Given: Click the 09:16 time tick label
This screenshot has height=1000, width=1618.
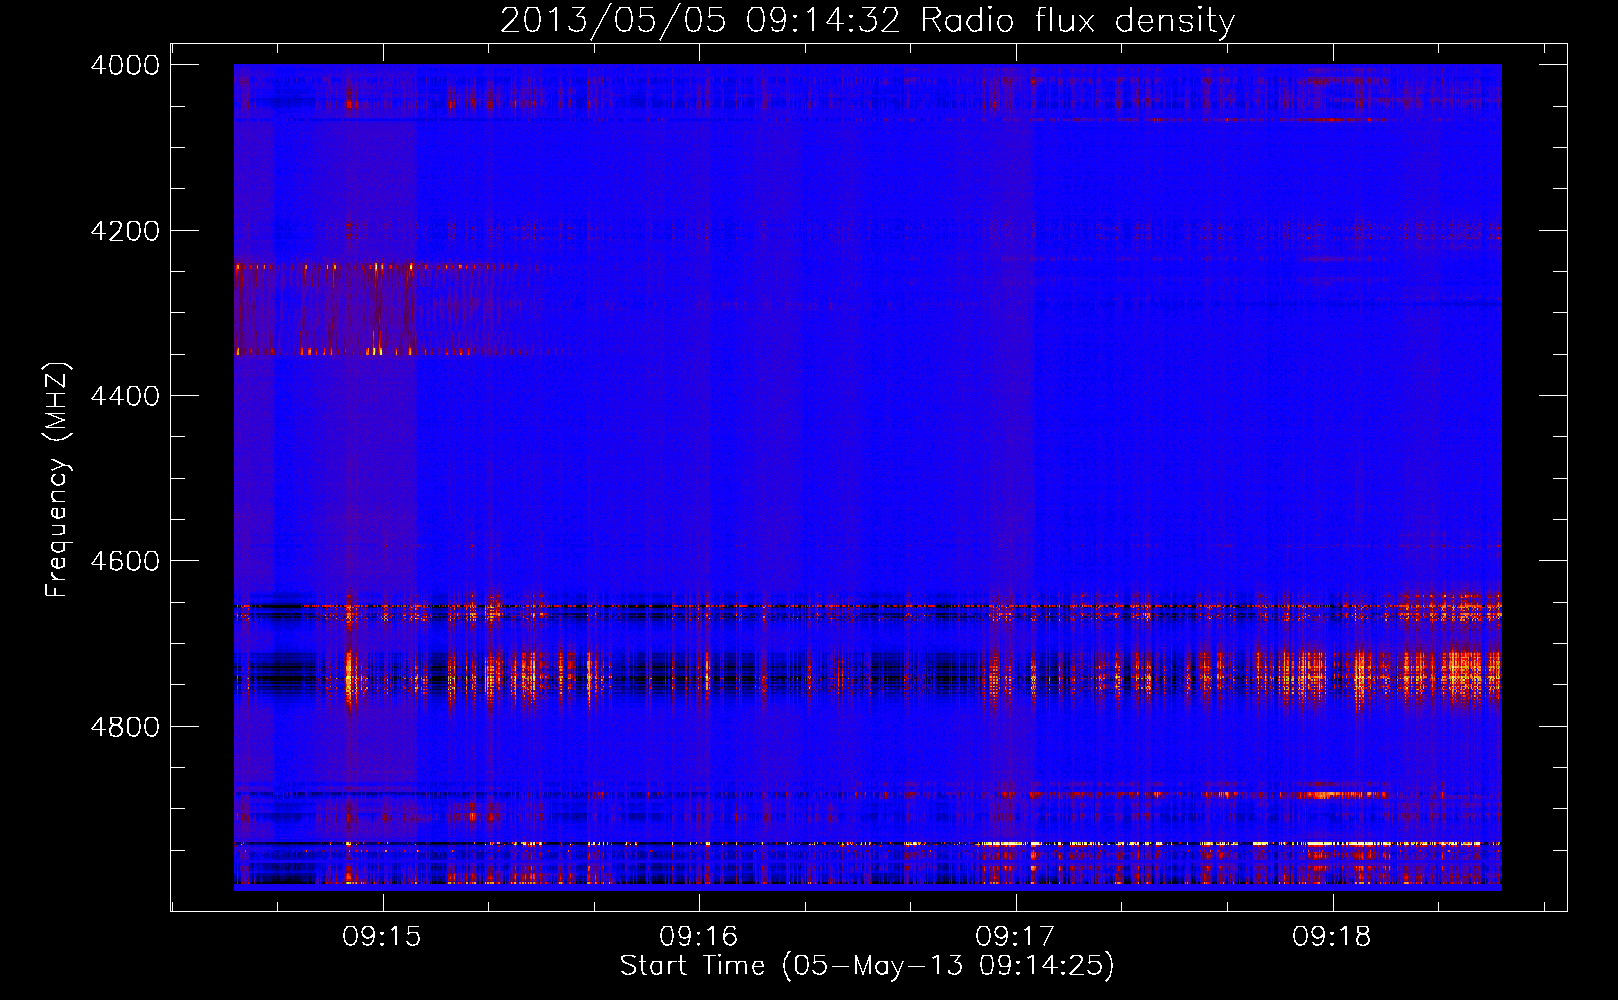Looking at the screenshot, I should (x=699, y=937).
